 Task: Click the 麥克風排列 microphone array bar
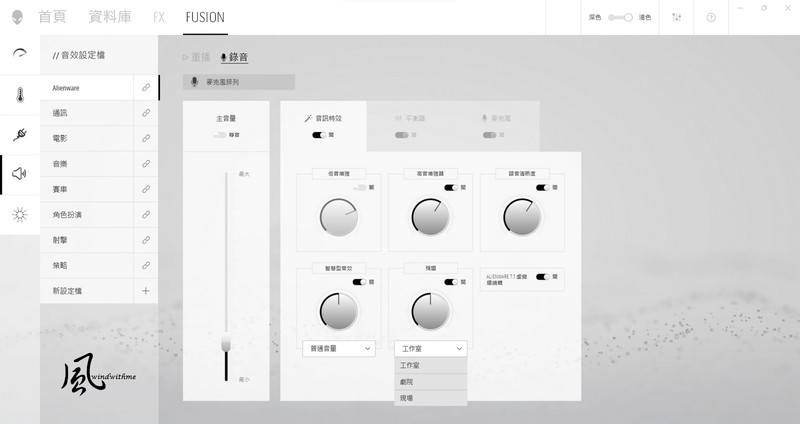[239, 82]
